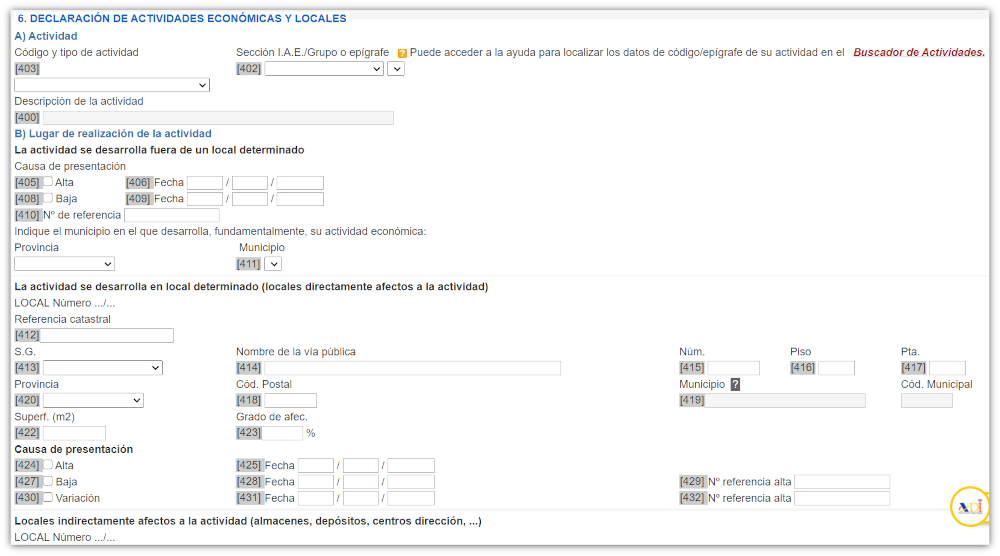Open the Código y tipo de actividad dropdown
This screenshot has width=1000, height=556.
pyautogui.click(x=112, y=85)
